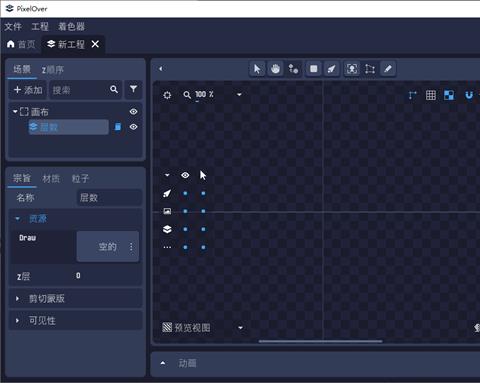Open the 预览视图 view dropdown arrow
The width and height of the screenshot is (480, 383).
click(240, 328)
